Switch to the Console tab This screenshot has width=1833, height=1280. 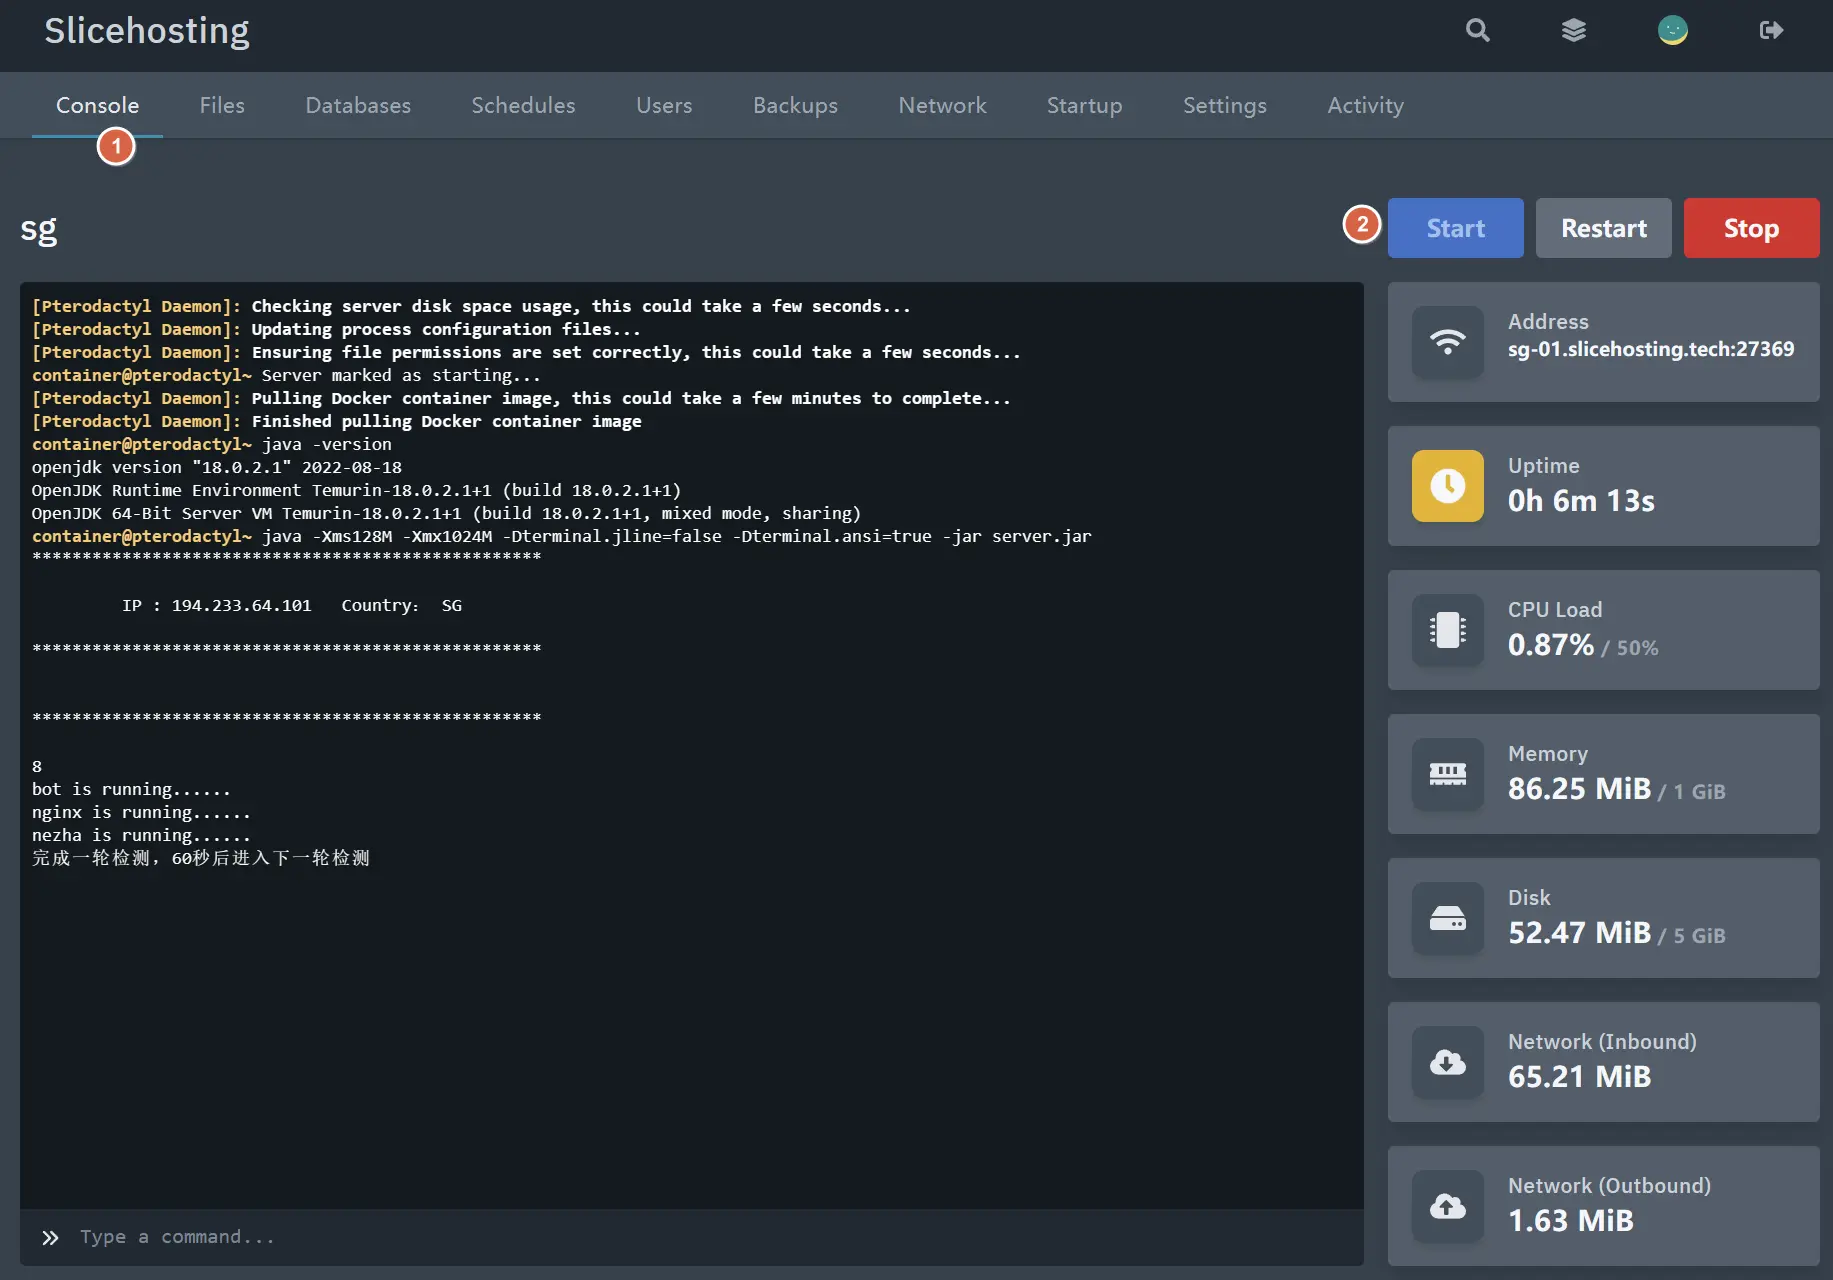click(x=97, y=105)
